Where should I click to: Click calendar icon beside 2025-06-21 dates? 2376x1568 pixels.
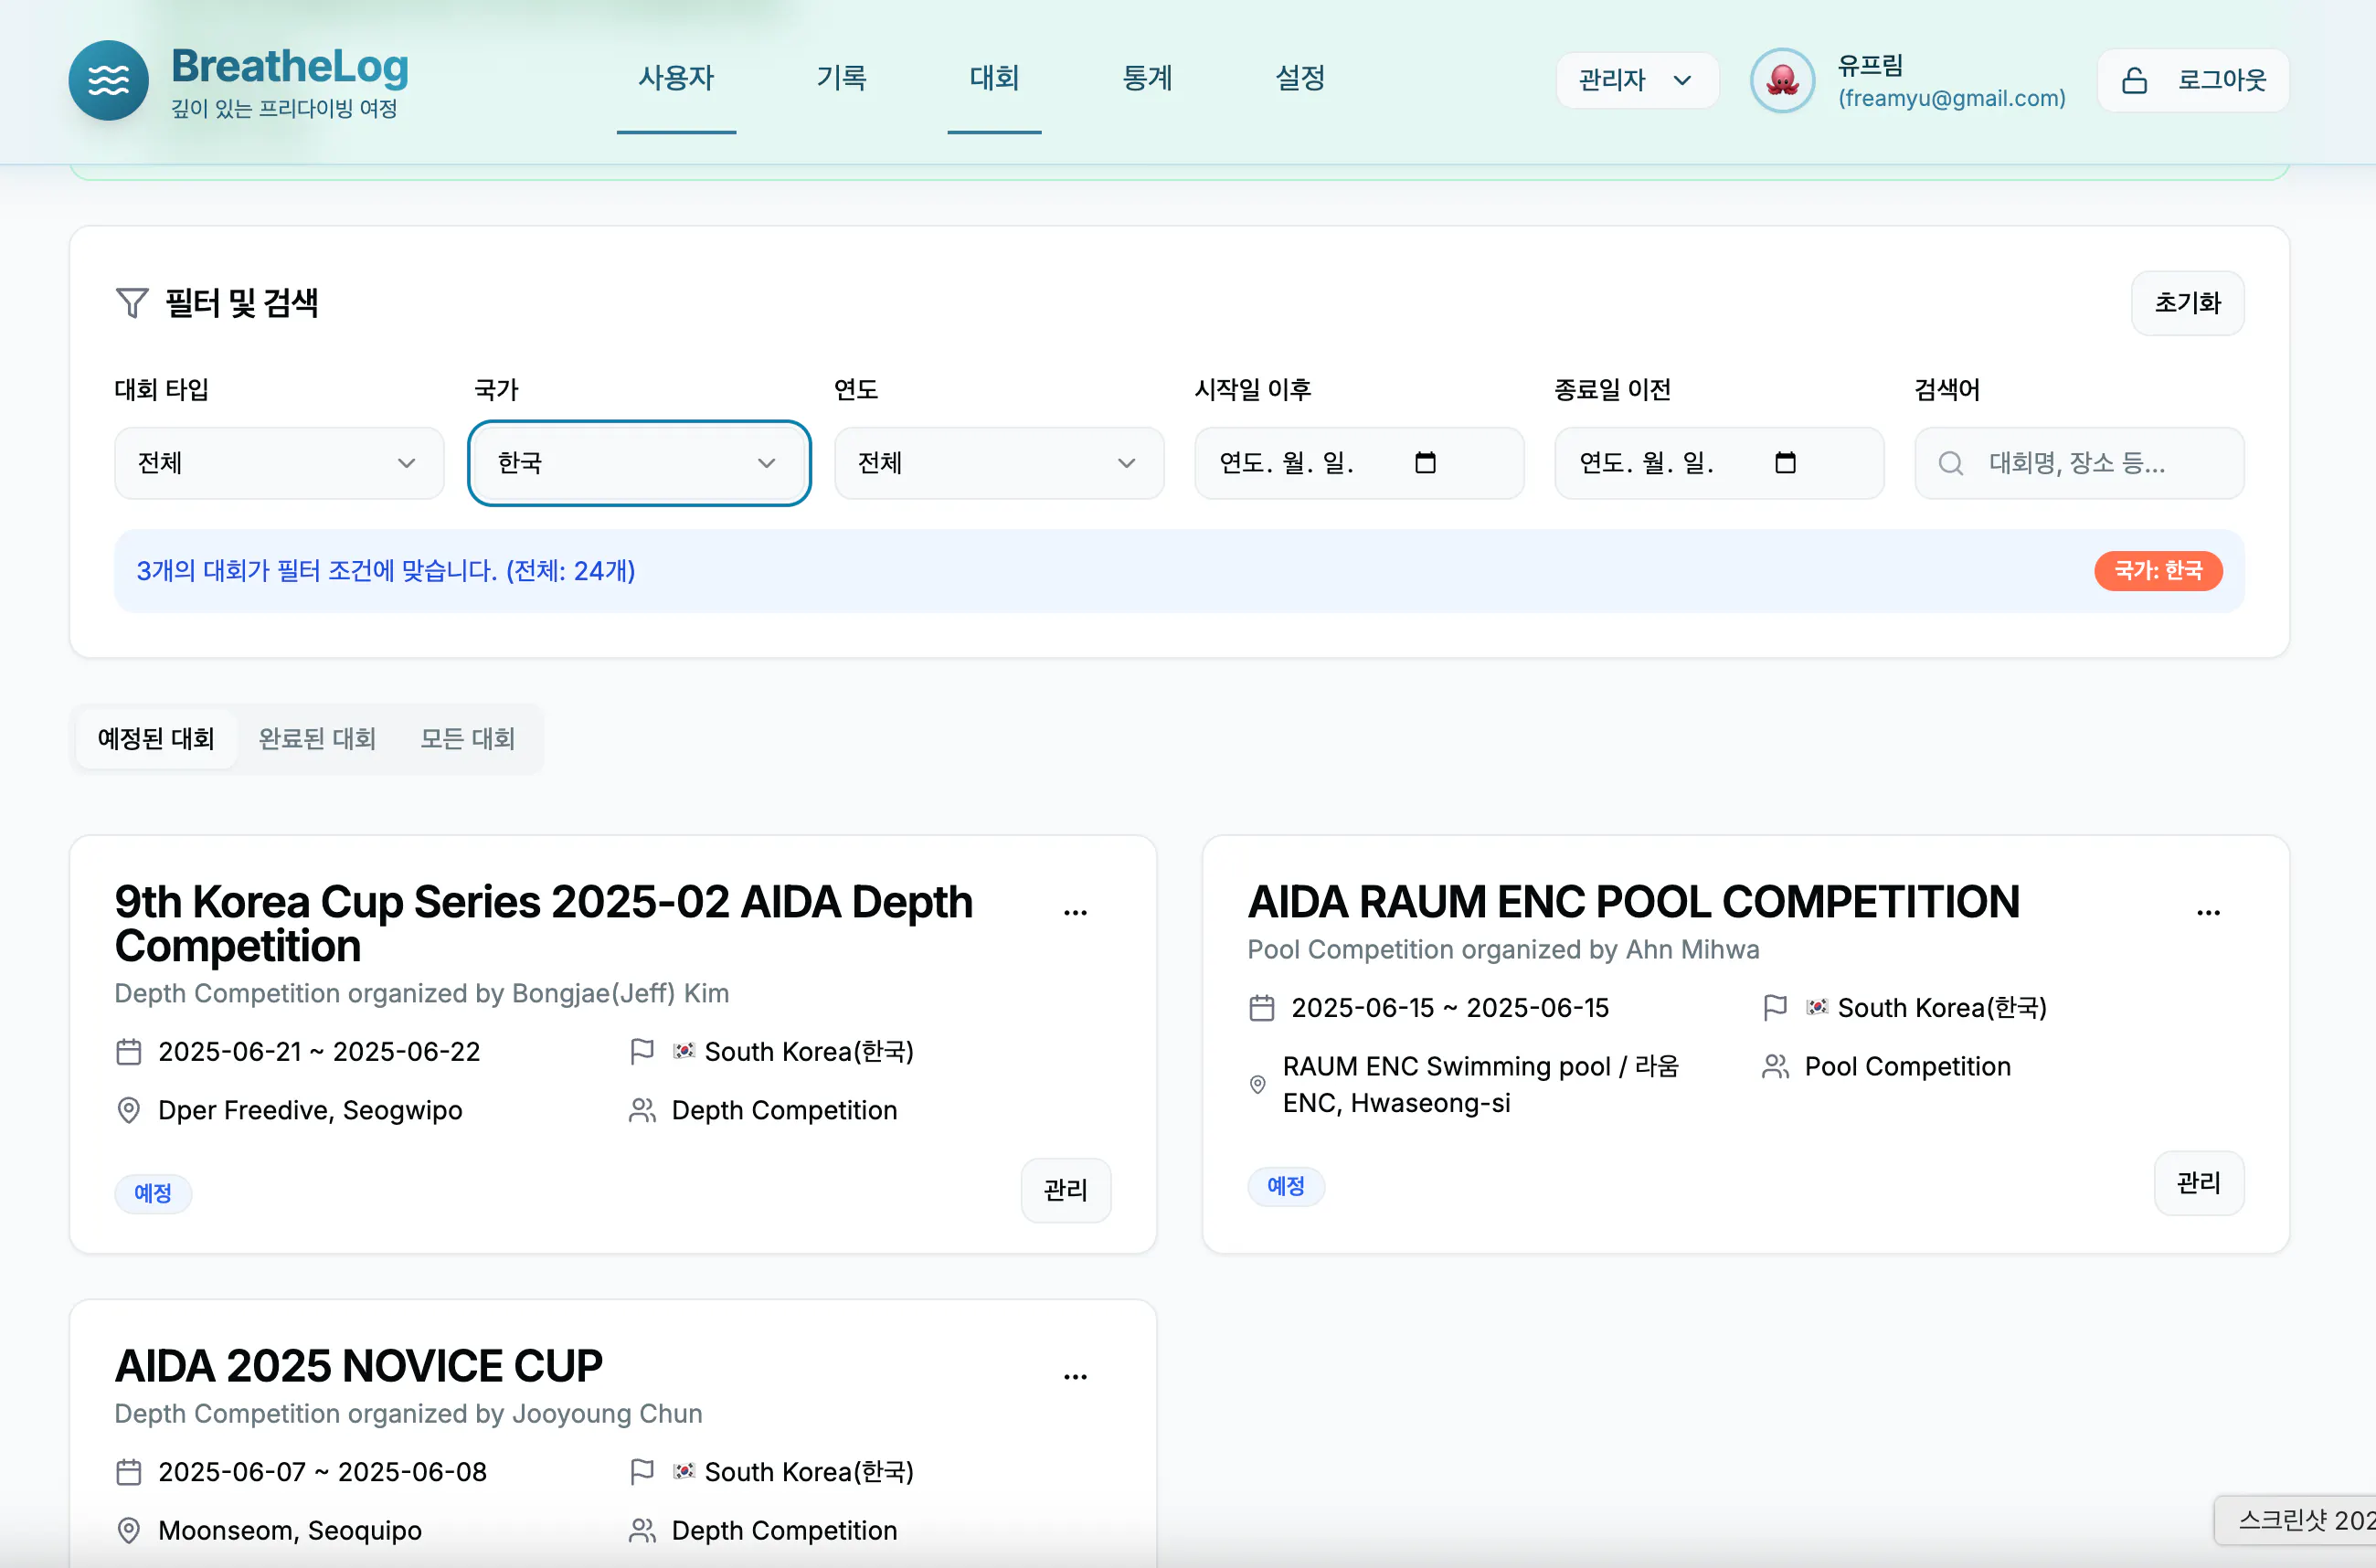(128, 1052)
